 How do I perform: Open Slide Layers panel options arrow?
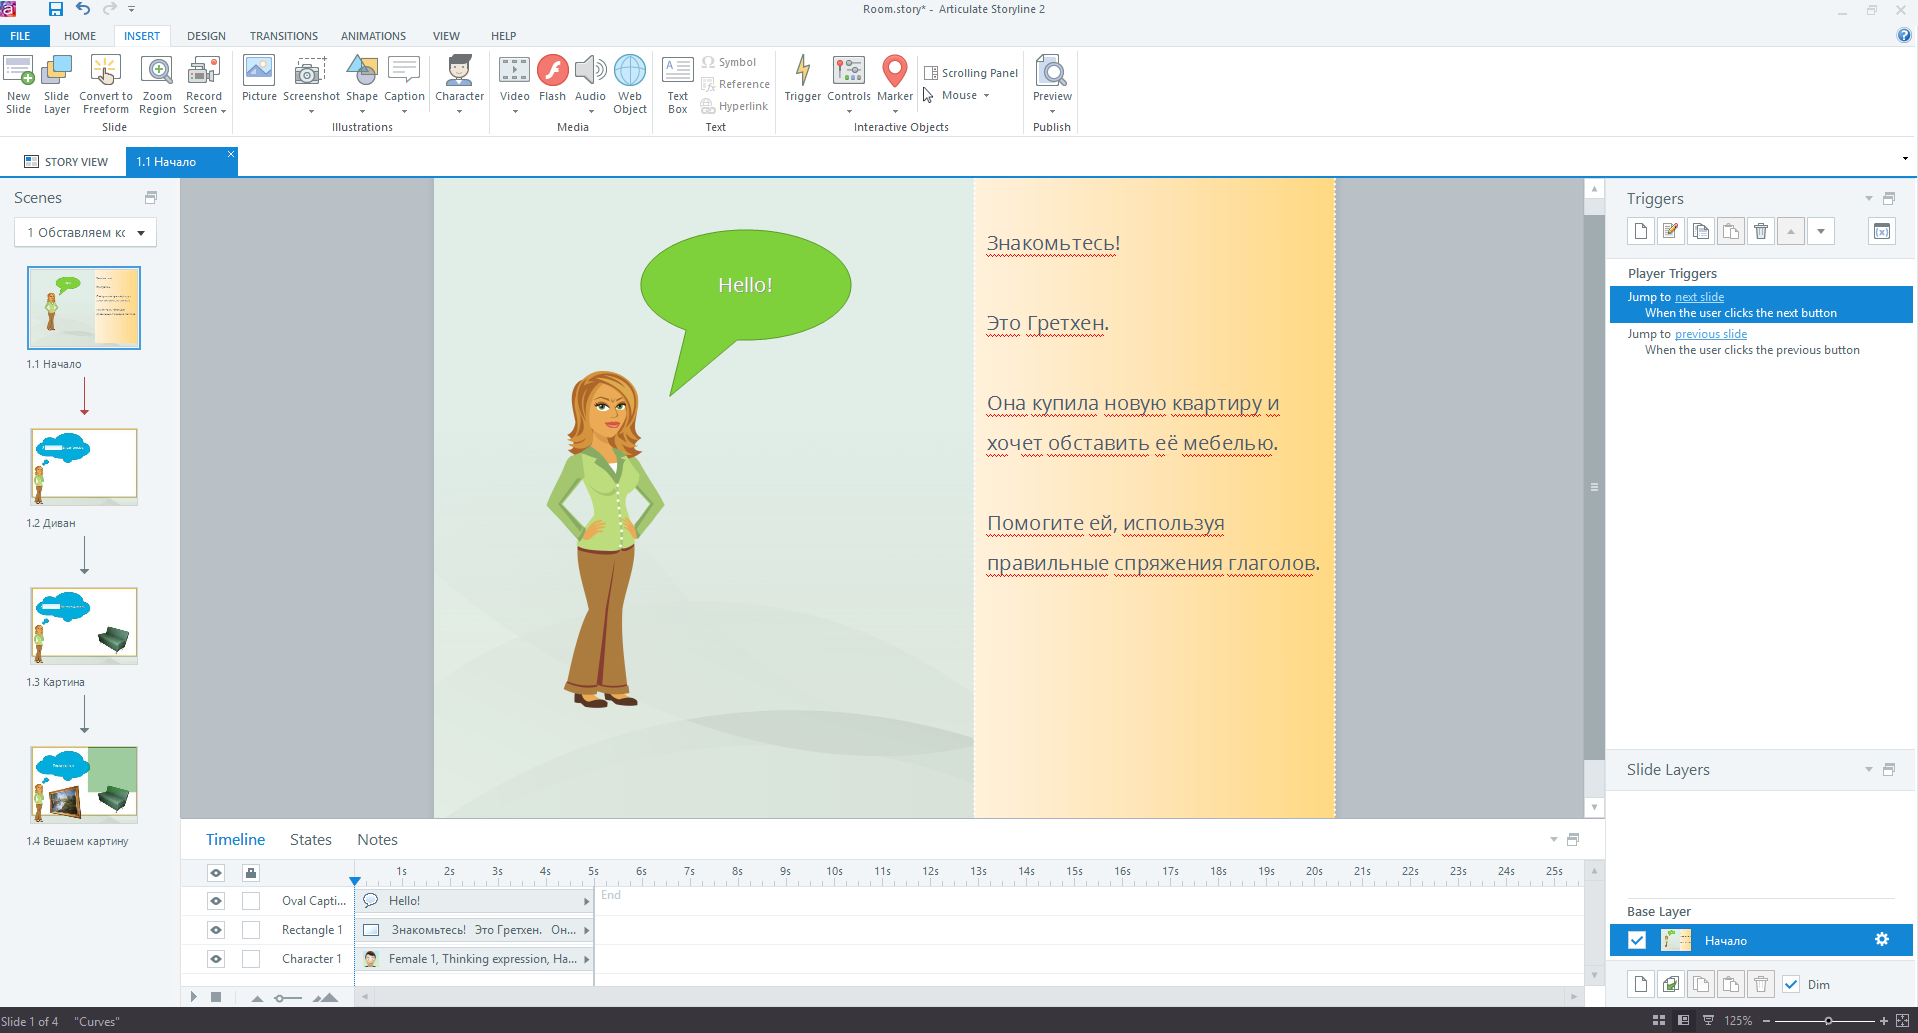[1868, 769]
